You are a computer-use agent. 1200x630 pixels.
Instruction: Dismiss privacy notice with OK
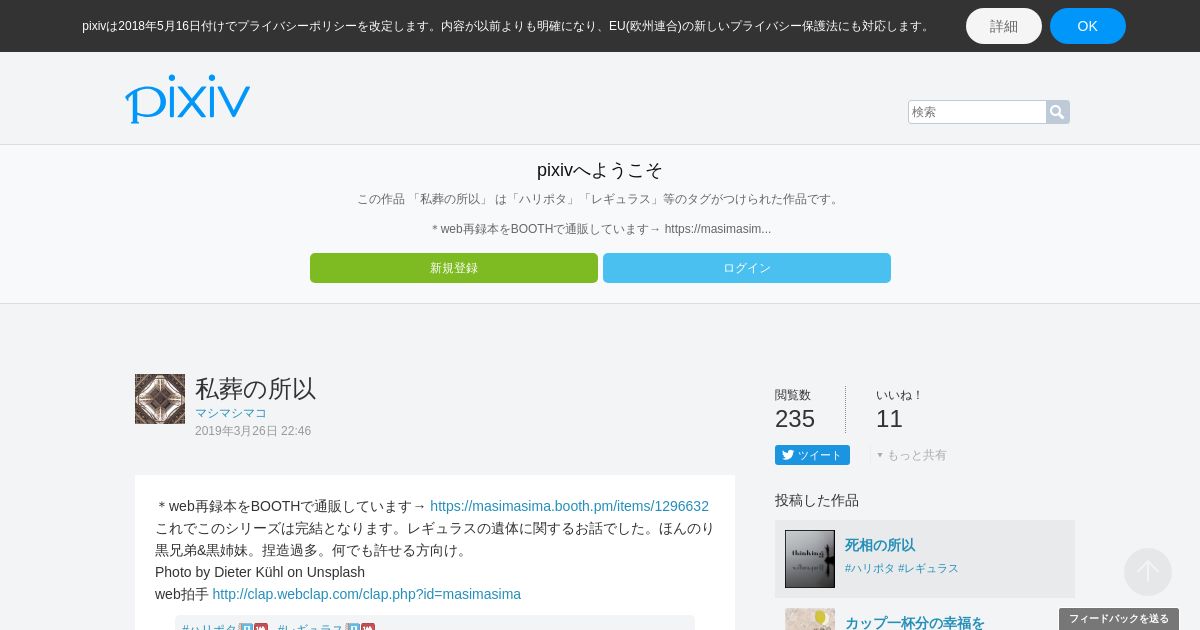pyautogui.click(x=1088, y=26)
